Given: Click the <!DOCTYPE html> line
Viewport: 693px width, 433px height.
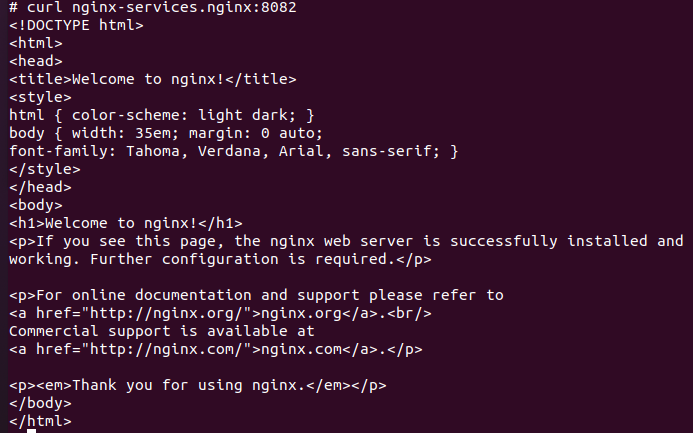Looking at the screenshot, I should (x=76, y=25).
